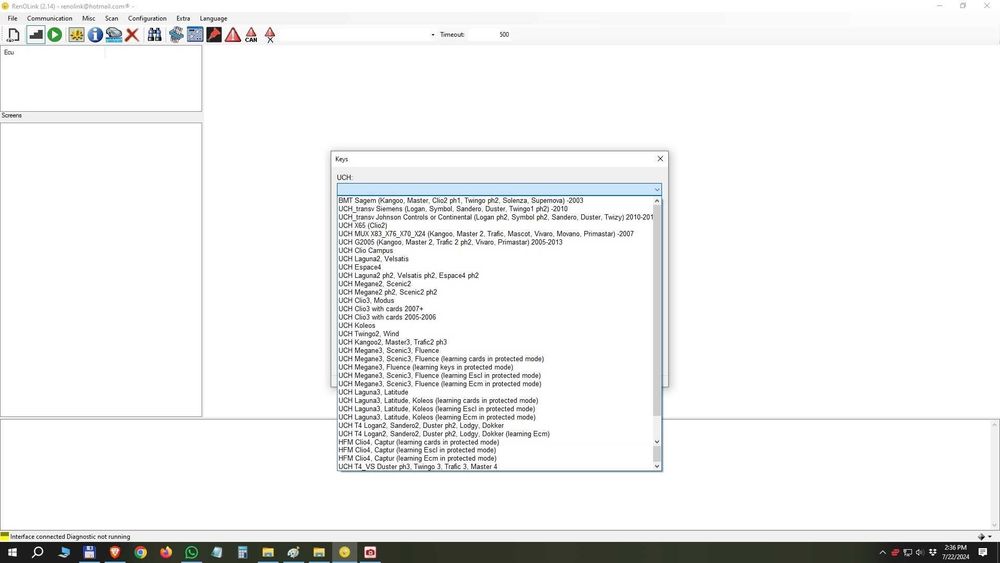Choose UCH T4 Logan2, Sandero2 (learning Ecm)

(444, 434)
